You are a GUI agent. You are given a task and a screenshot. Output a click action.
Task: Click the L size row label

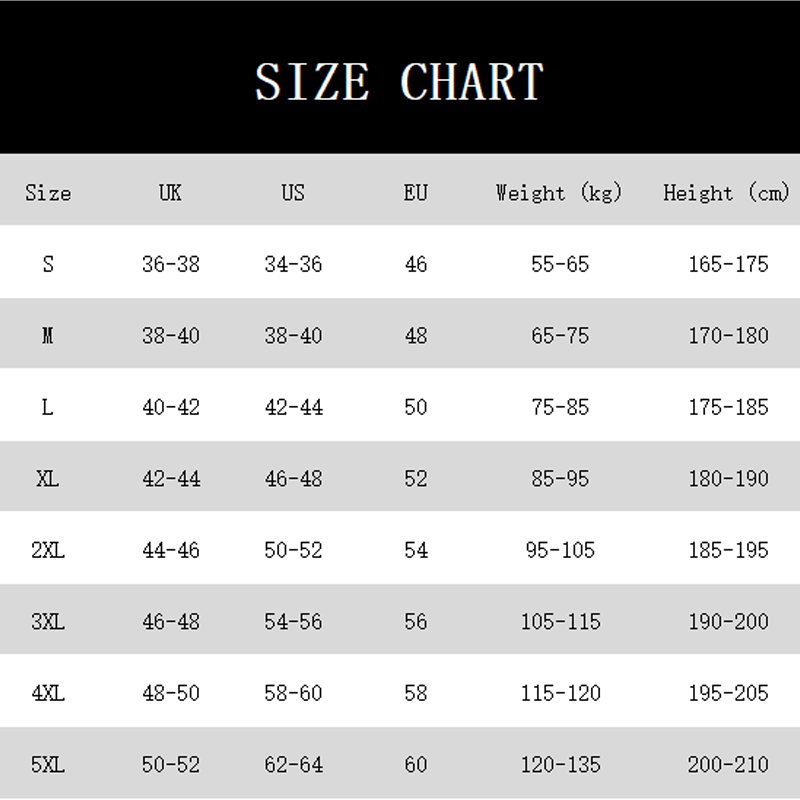(x=48, y=407)
